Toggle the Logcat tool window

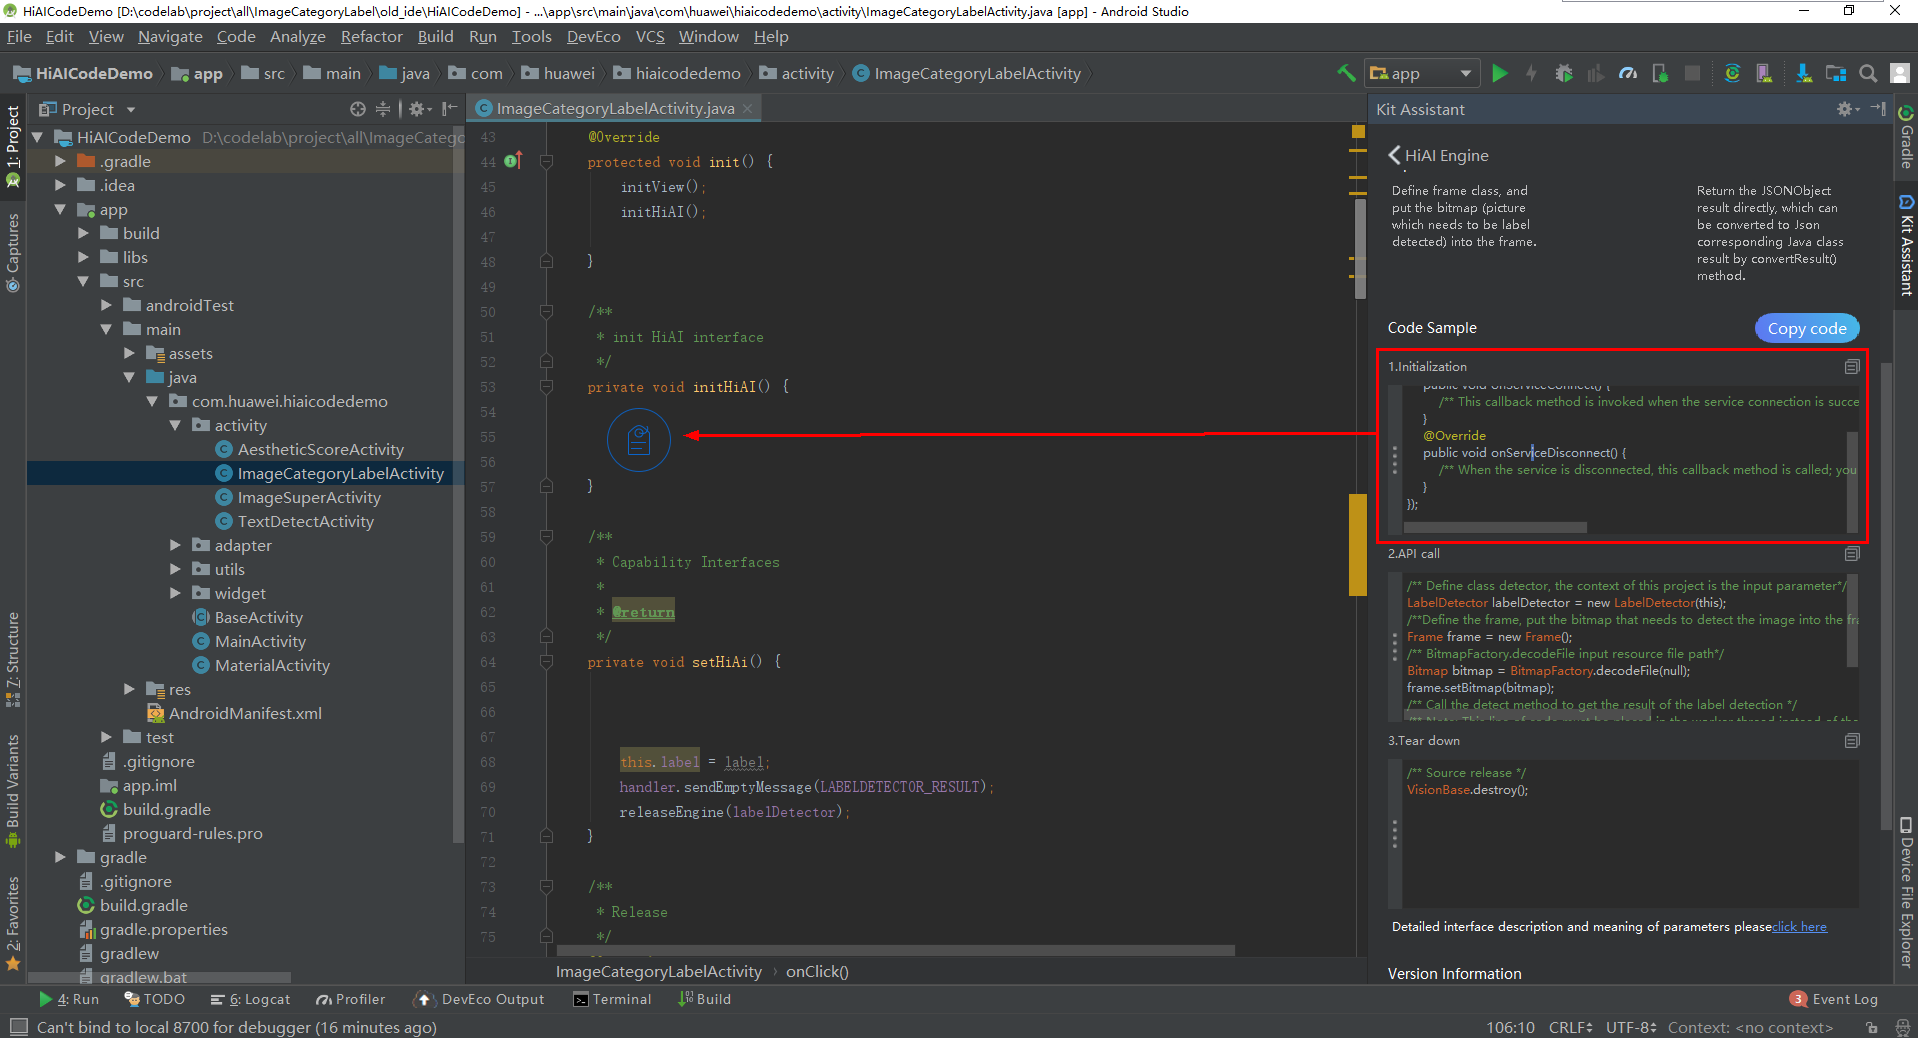tap(251, 999)
